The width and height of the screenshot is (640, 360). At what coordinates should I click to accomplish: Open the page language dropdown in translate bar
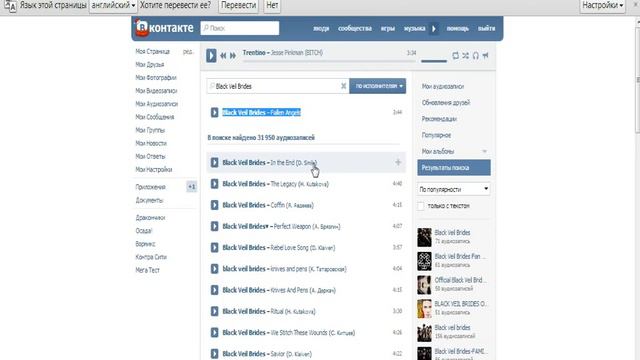(x=113, y=5)
